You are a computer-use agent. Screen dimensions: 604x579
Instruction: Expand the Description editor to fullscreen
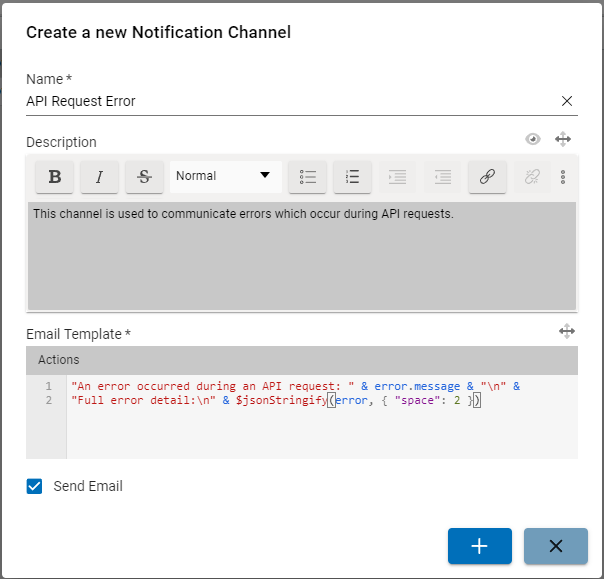[563, 140]
